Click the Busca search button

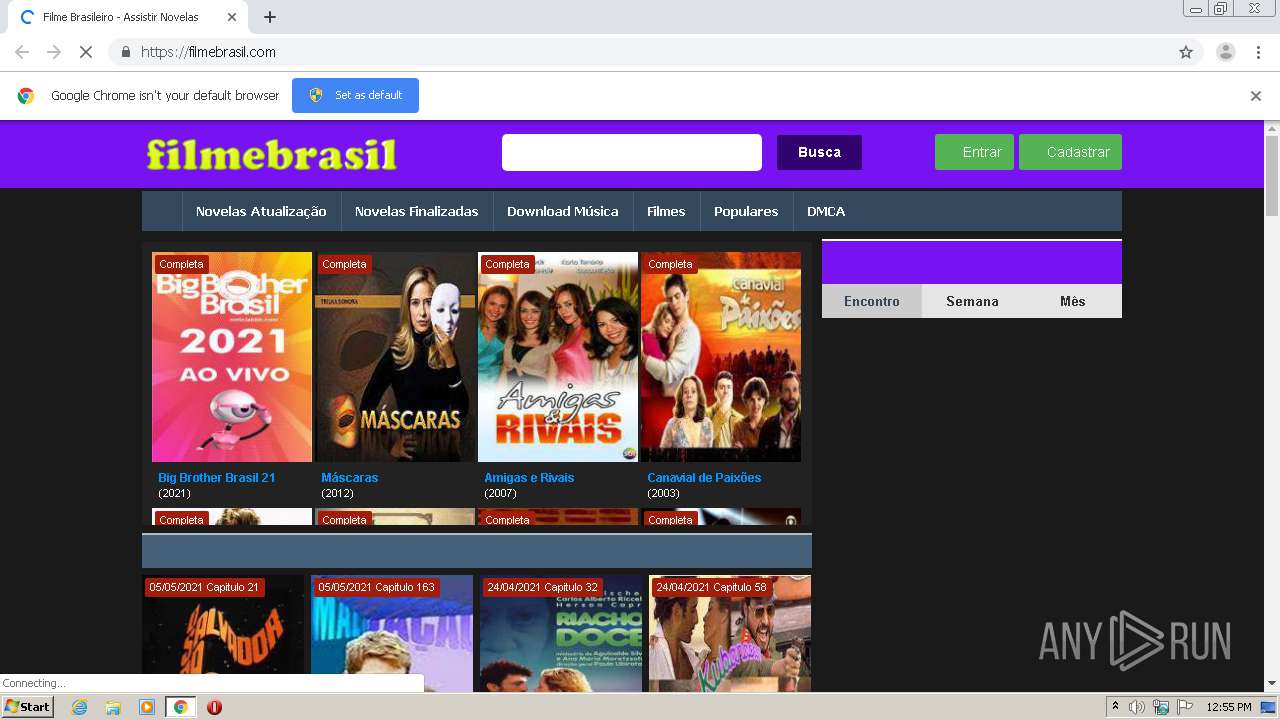pos(819,152)
